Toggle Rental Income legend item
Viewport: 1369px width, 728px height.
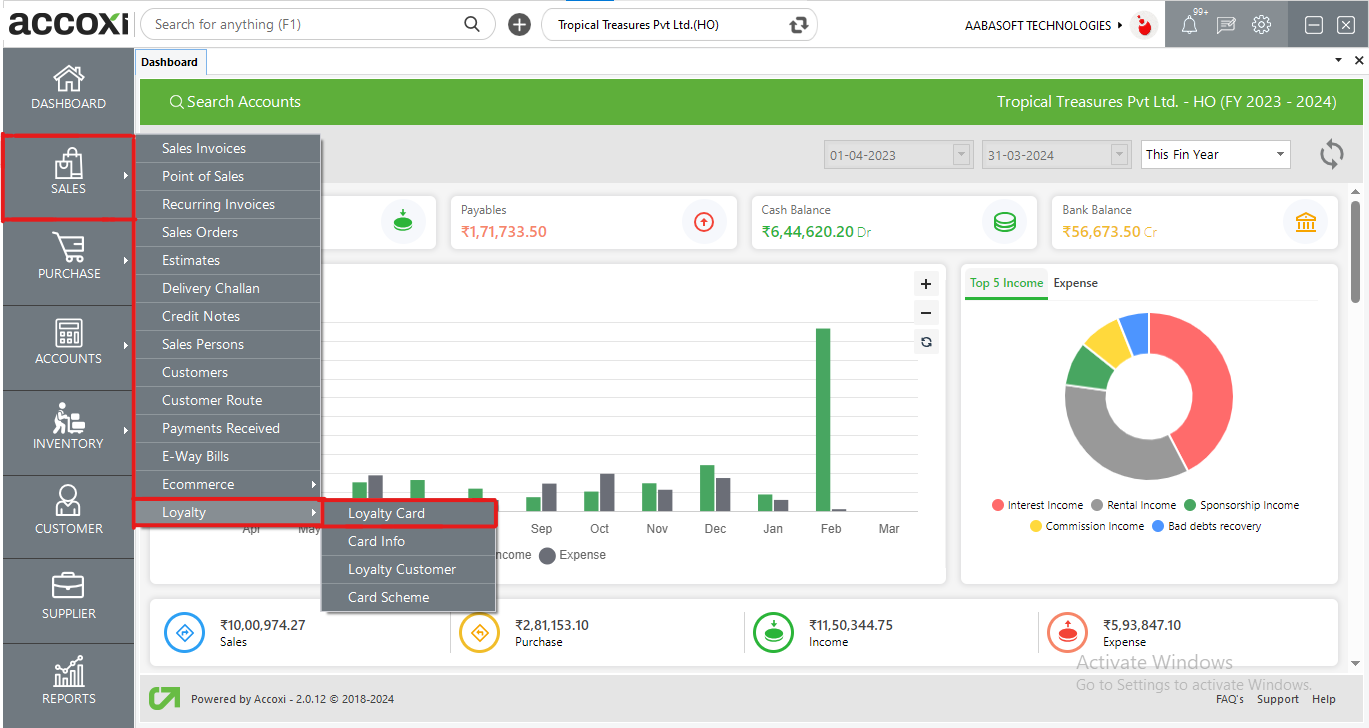[x=1133, y=506]
